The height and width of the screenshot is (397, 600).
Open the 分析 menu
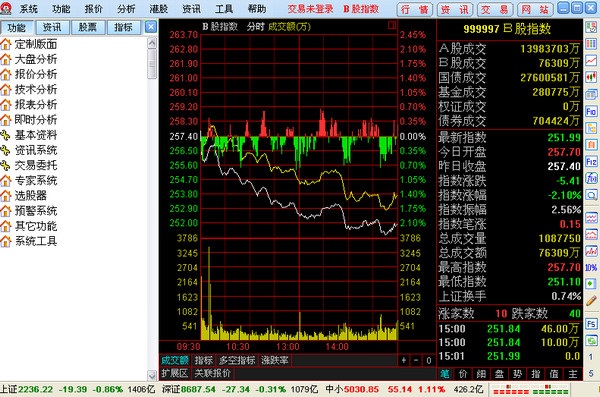point(126,8)
